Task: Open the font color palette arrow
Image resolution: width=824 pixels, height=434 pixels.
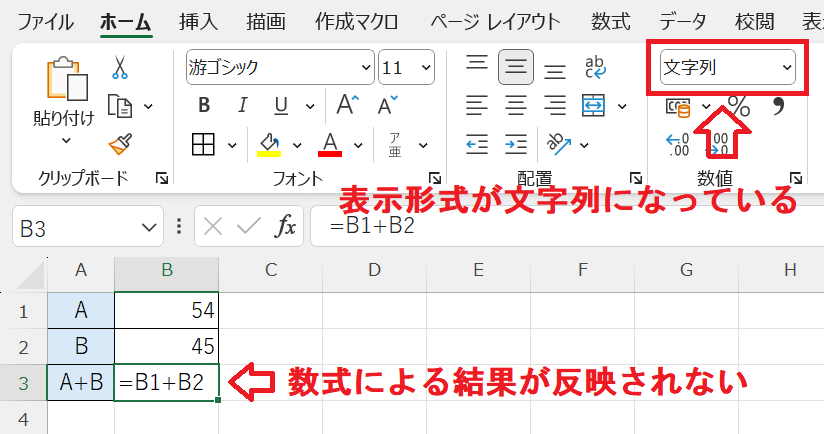Action: point(358,145)
